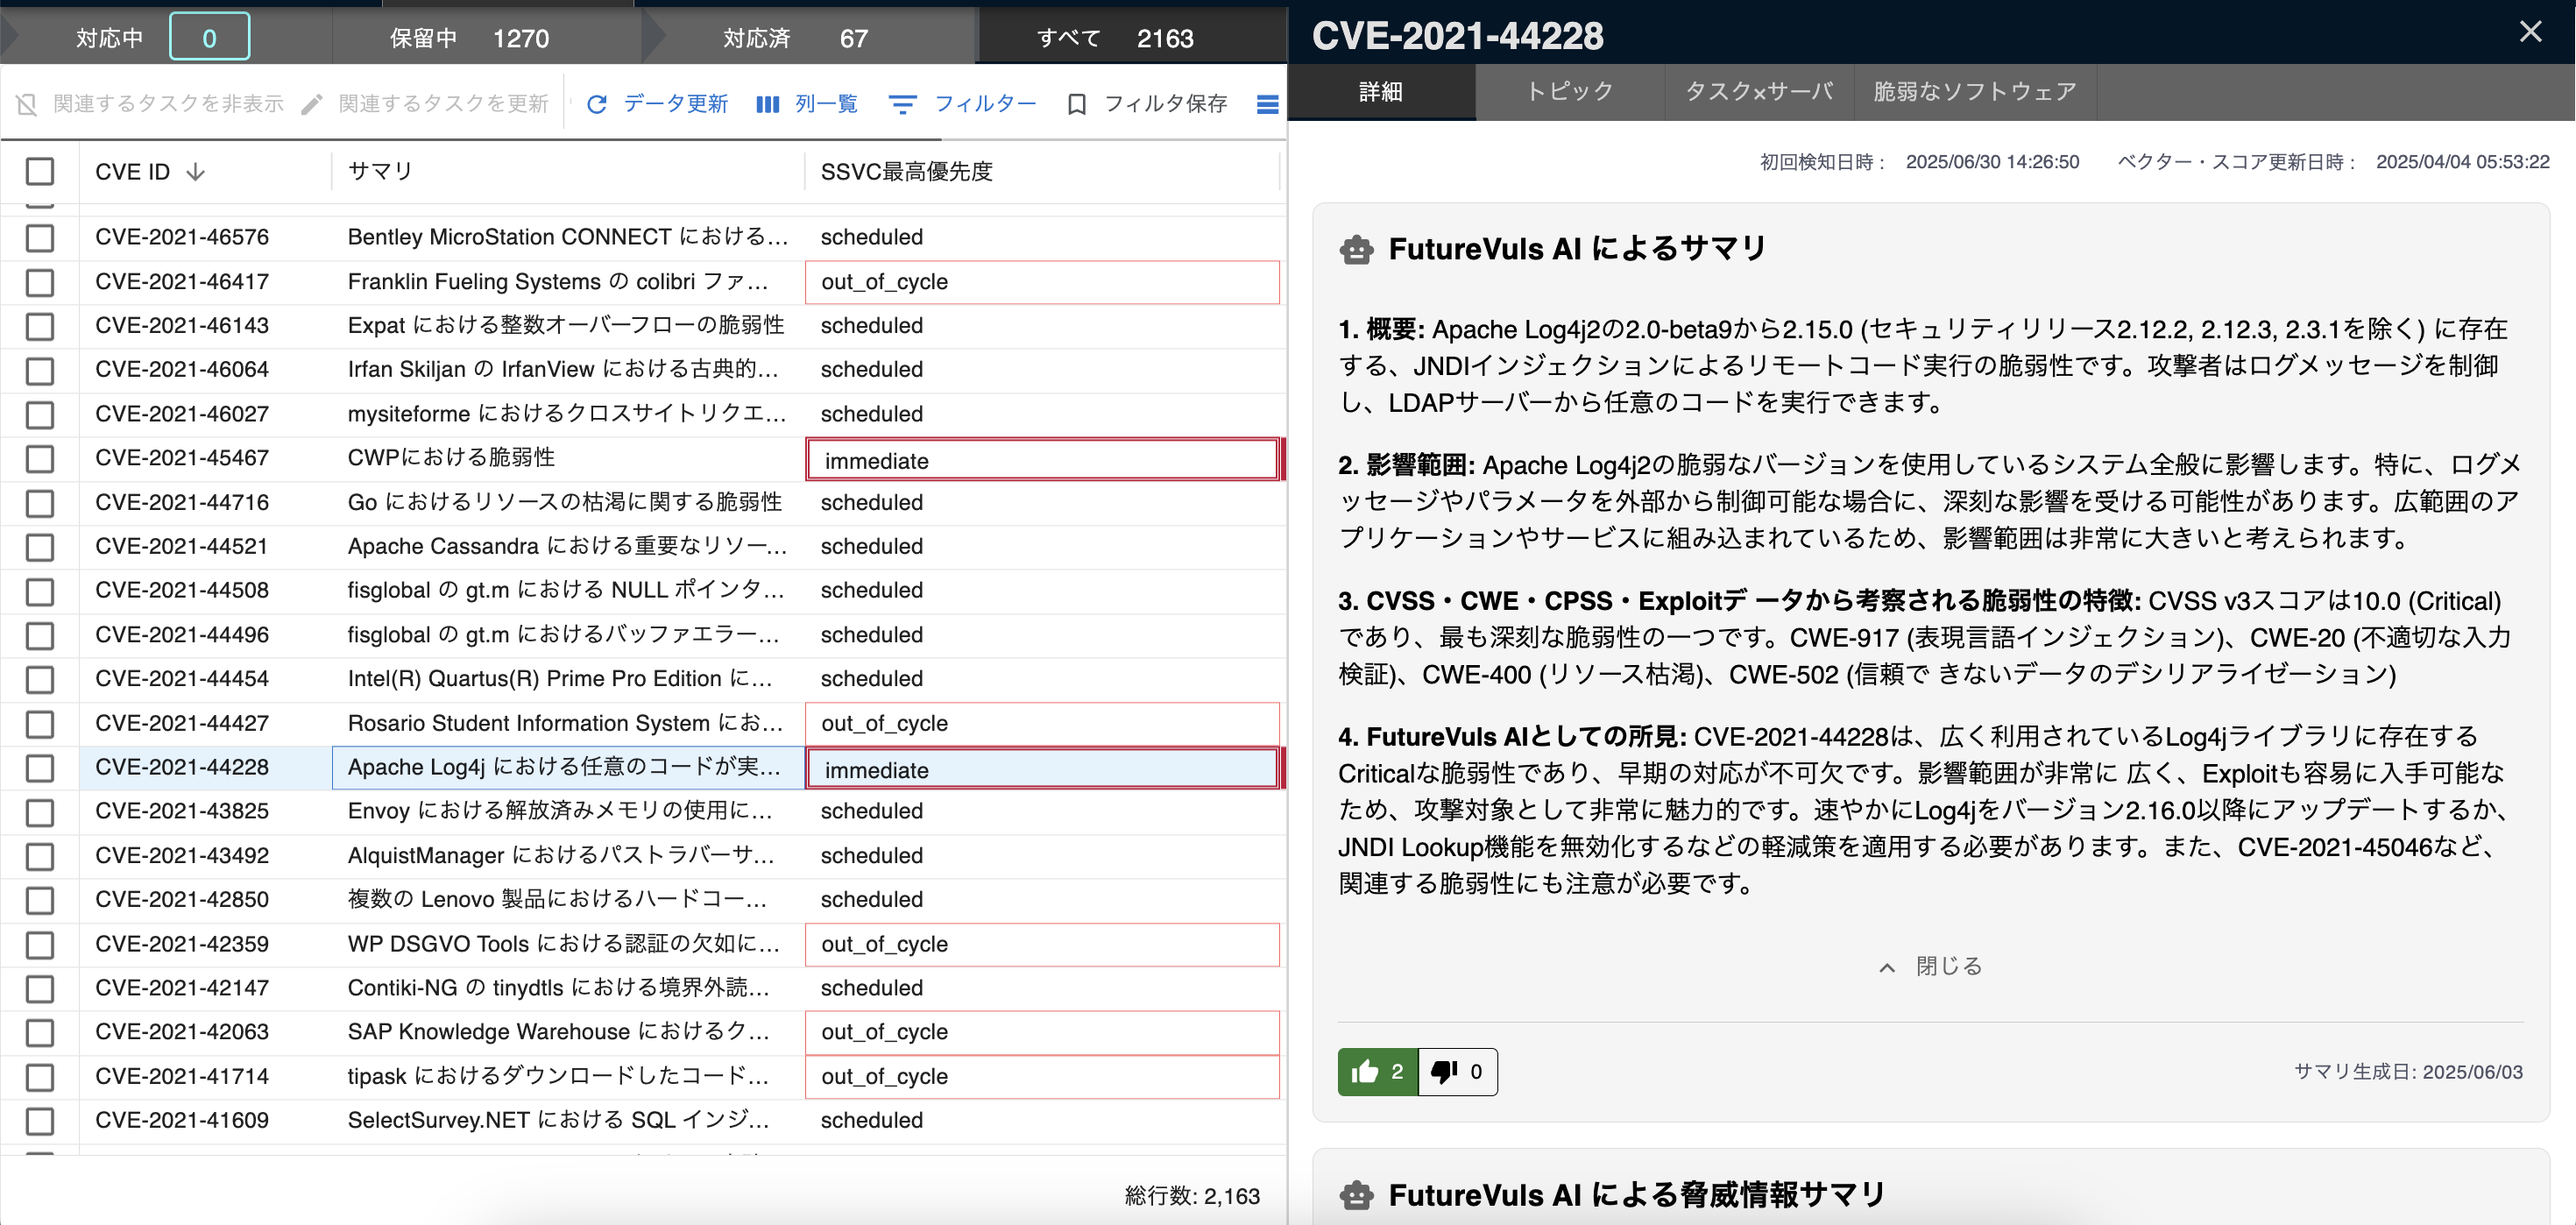Click the 対応中 count box showing 0
This screenshot has height=1225, width=2576.
(x=209, y=38)
